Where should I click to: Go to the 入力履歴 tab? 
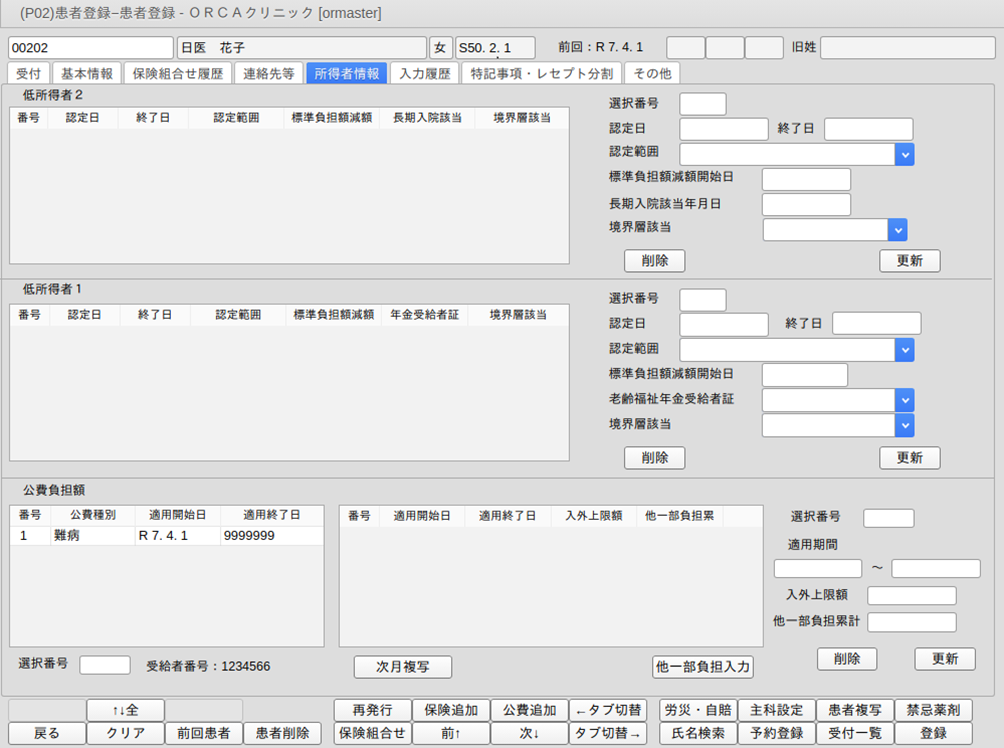425,73
